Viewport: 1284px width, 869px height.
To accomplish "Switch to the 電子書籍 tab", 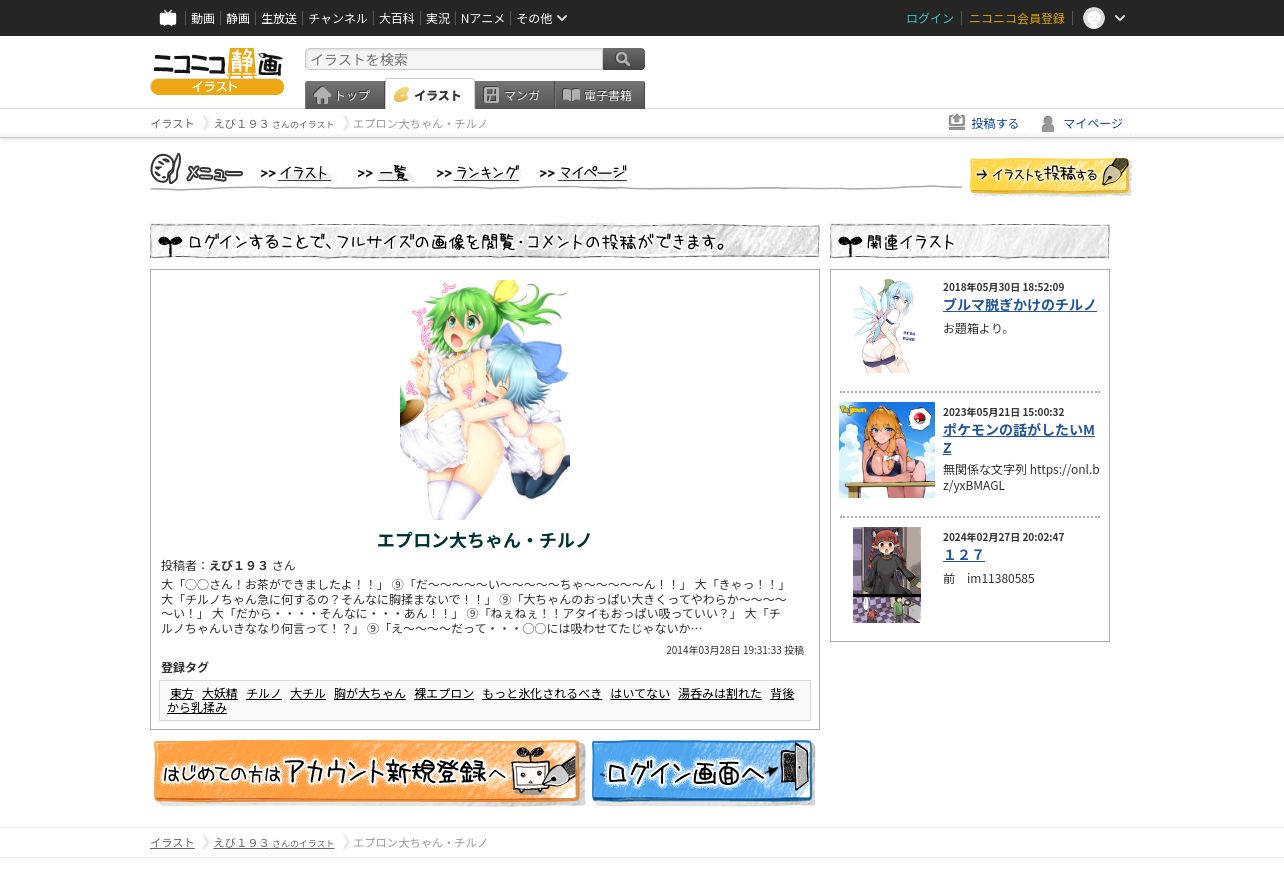I will pyautogui.click(x=600, y=95).
